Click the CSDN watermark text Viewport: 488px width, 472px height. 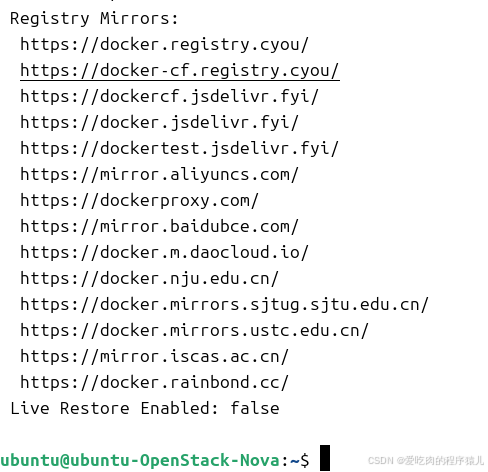point(426,461)
